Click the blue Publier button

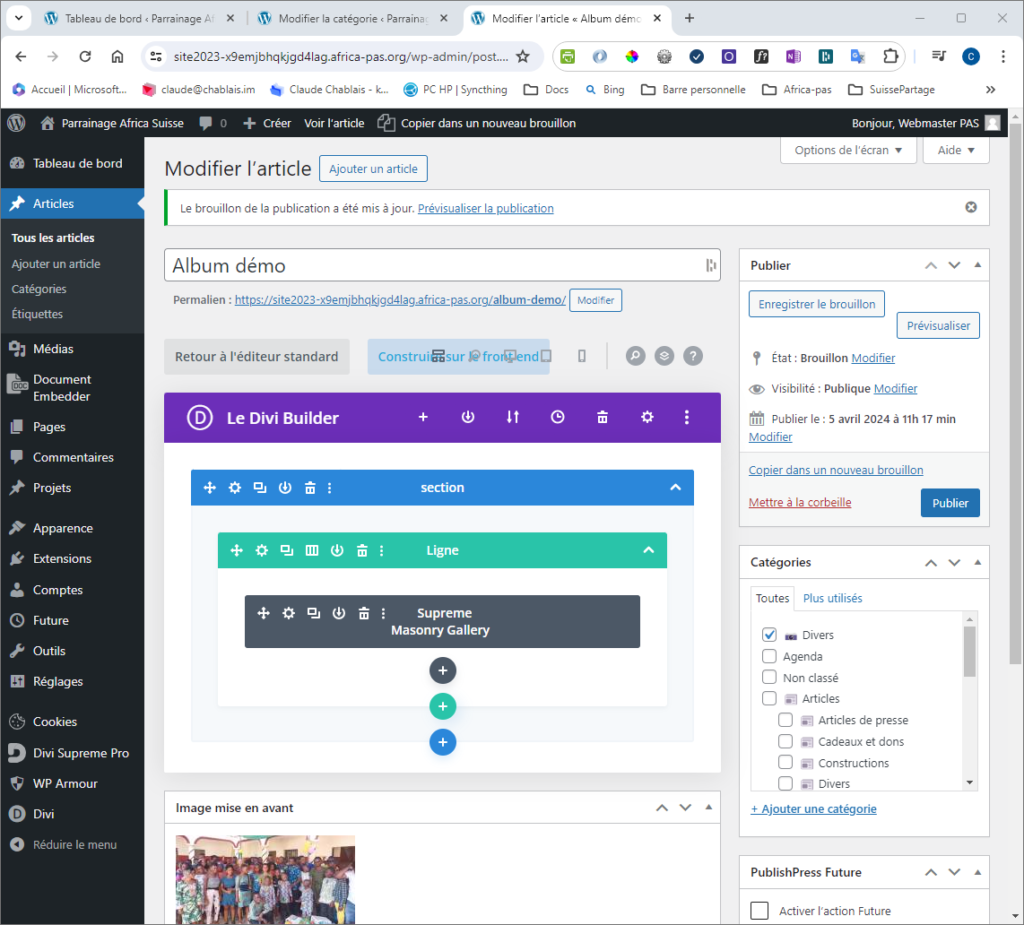click(949, 503)
